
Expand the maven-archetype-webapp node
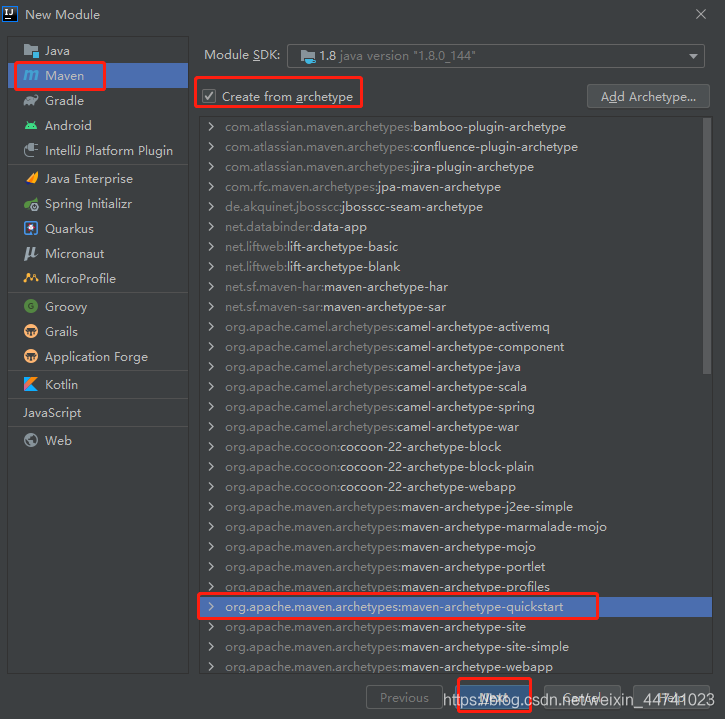[x=211, y=666]
